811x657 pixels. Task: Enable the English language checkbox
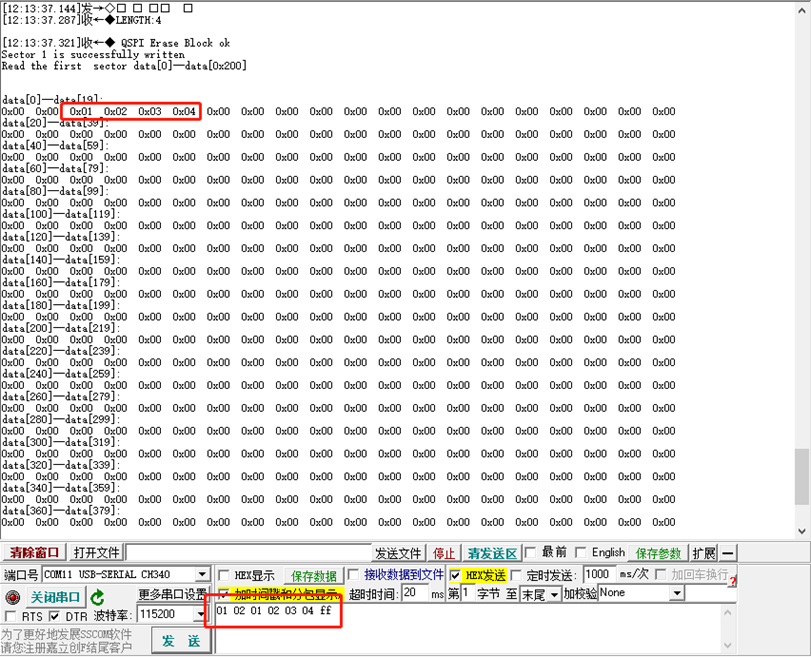[581, 553]
